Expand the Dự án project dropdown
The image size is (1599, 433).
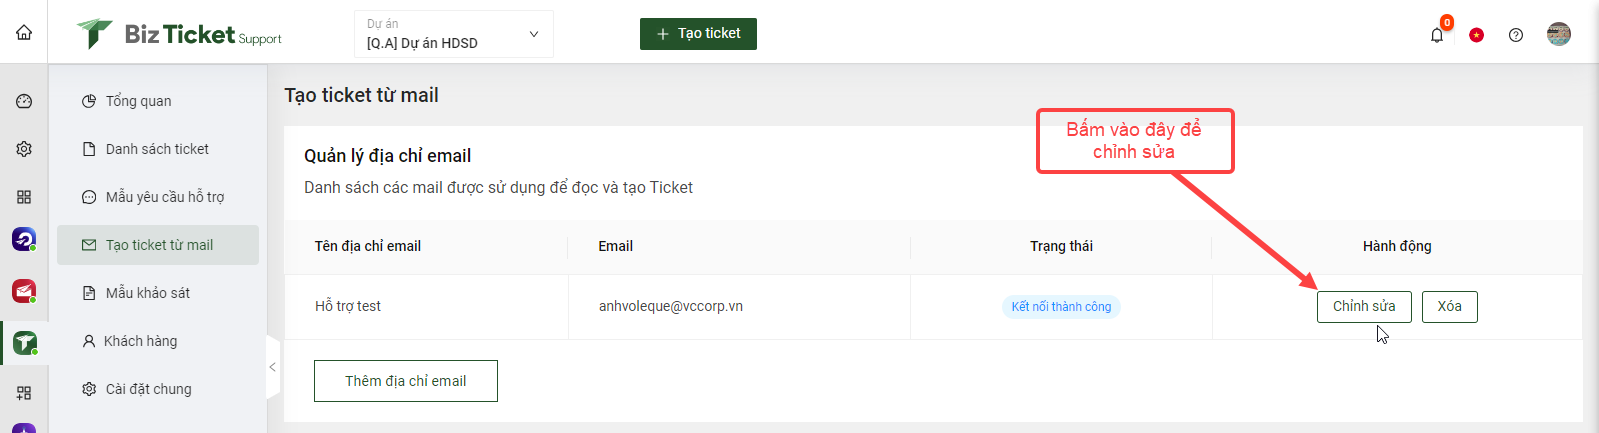coord(454,34)
